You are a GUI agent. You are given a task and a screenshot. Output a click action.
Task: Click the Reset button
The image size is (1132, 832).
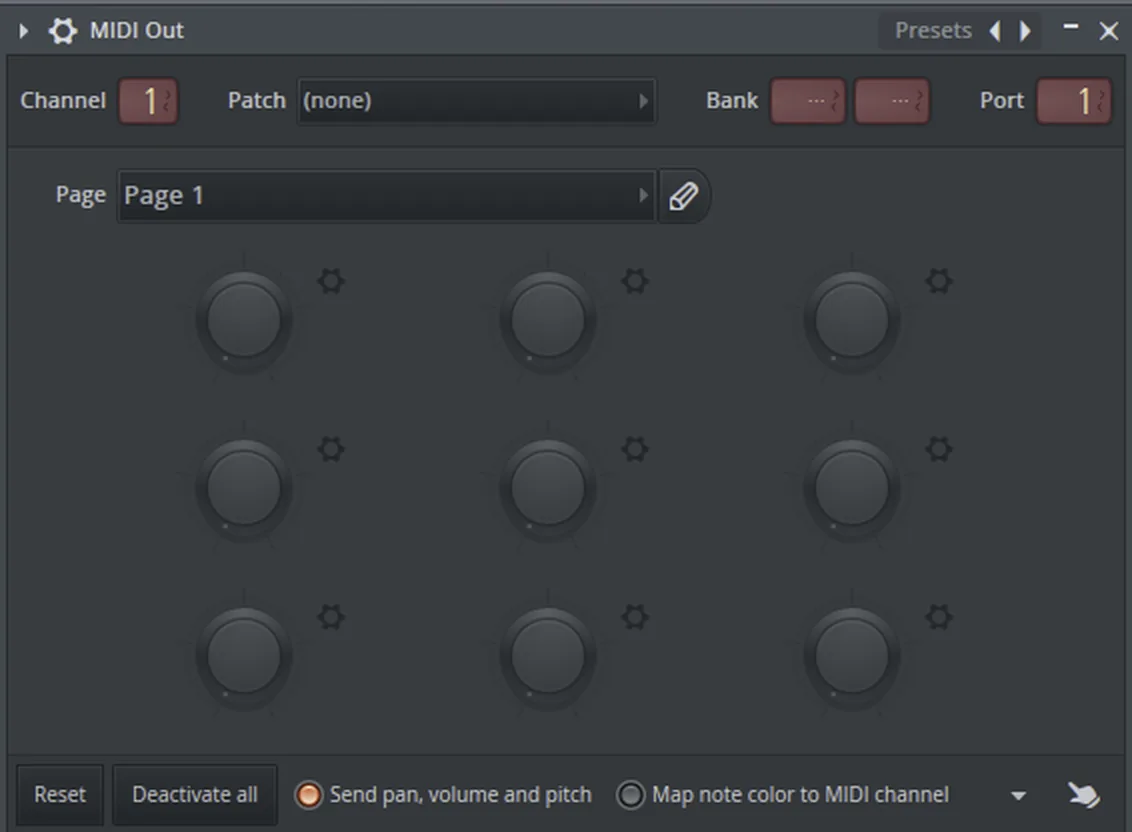pyautogui.click(x=60, y=794)
